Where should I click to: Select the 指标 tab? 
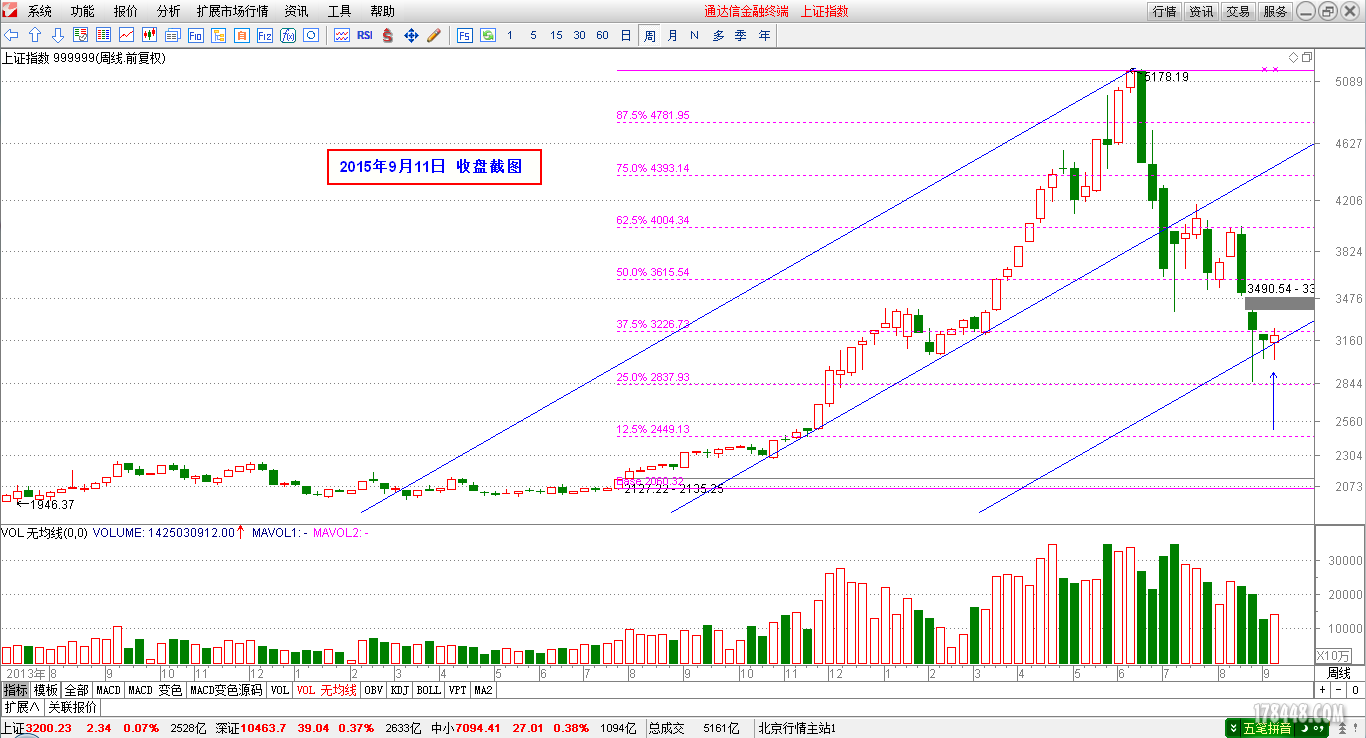click(16, 690)
